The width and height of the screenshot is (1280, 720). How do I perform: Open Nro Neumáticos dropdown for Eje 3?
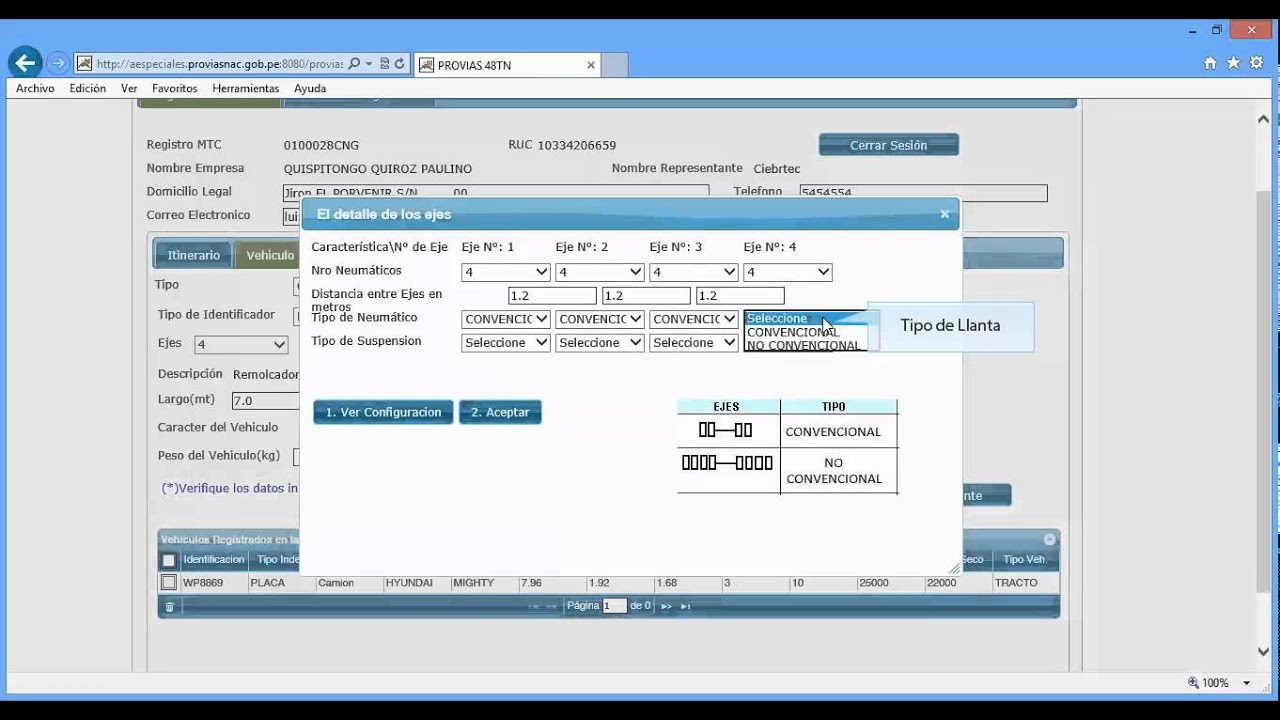point(694,272)
